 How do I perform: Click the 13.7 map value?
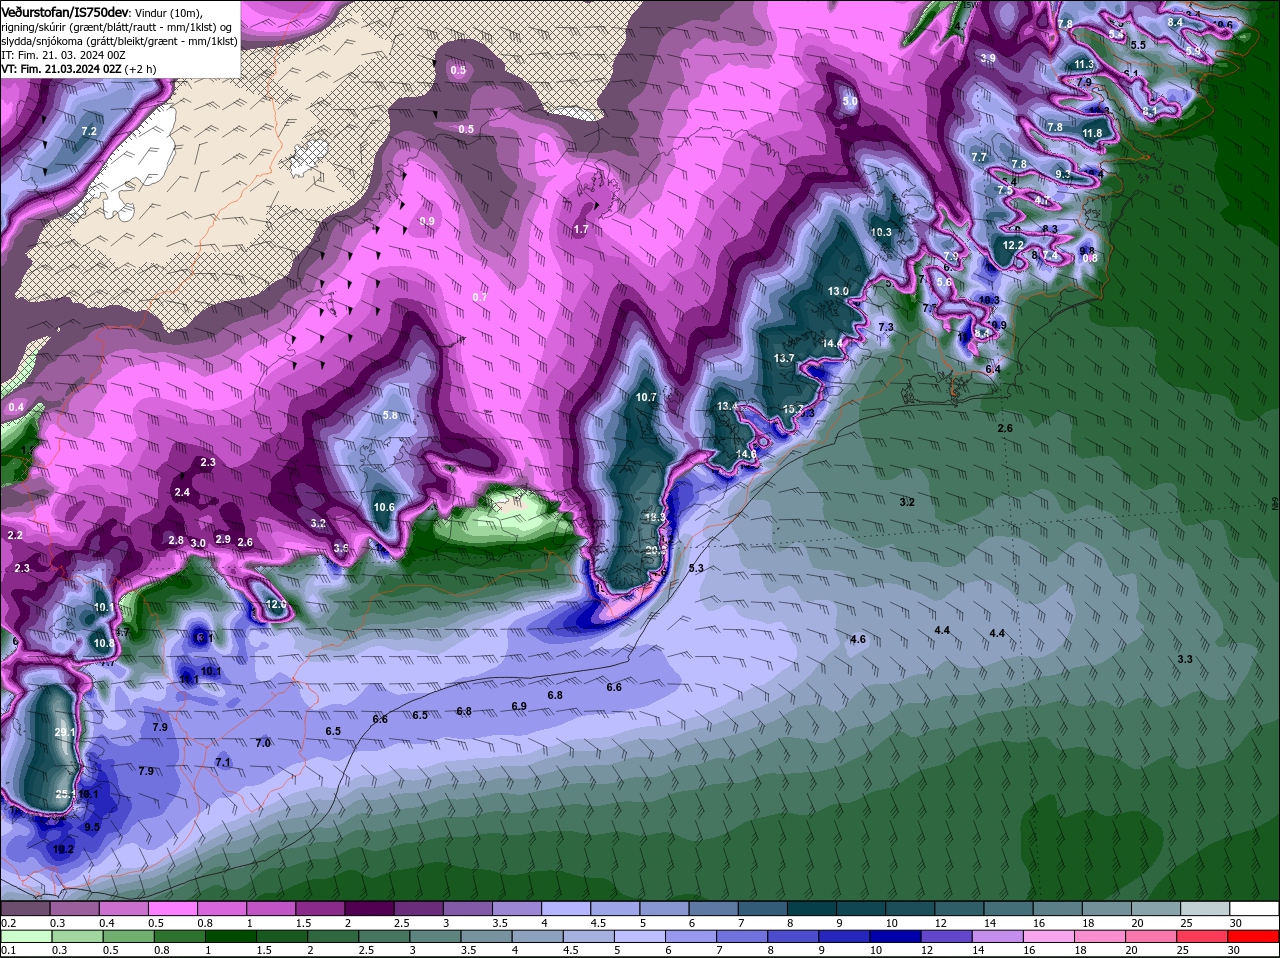(x=784, y=358)
